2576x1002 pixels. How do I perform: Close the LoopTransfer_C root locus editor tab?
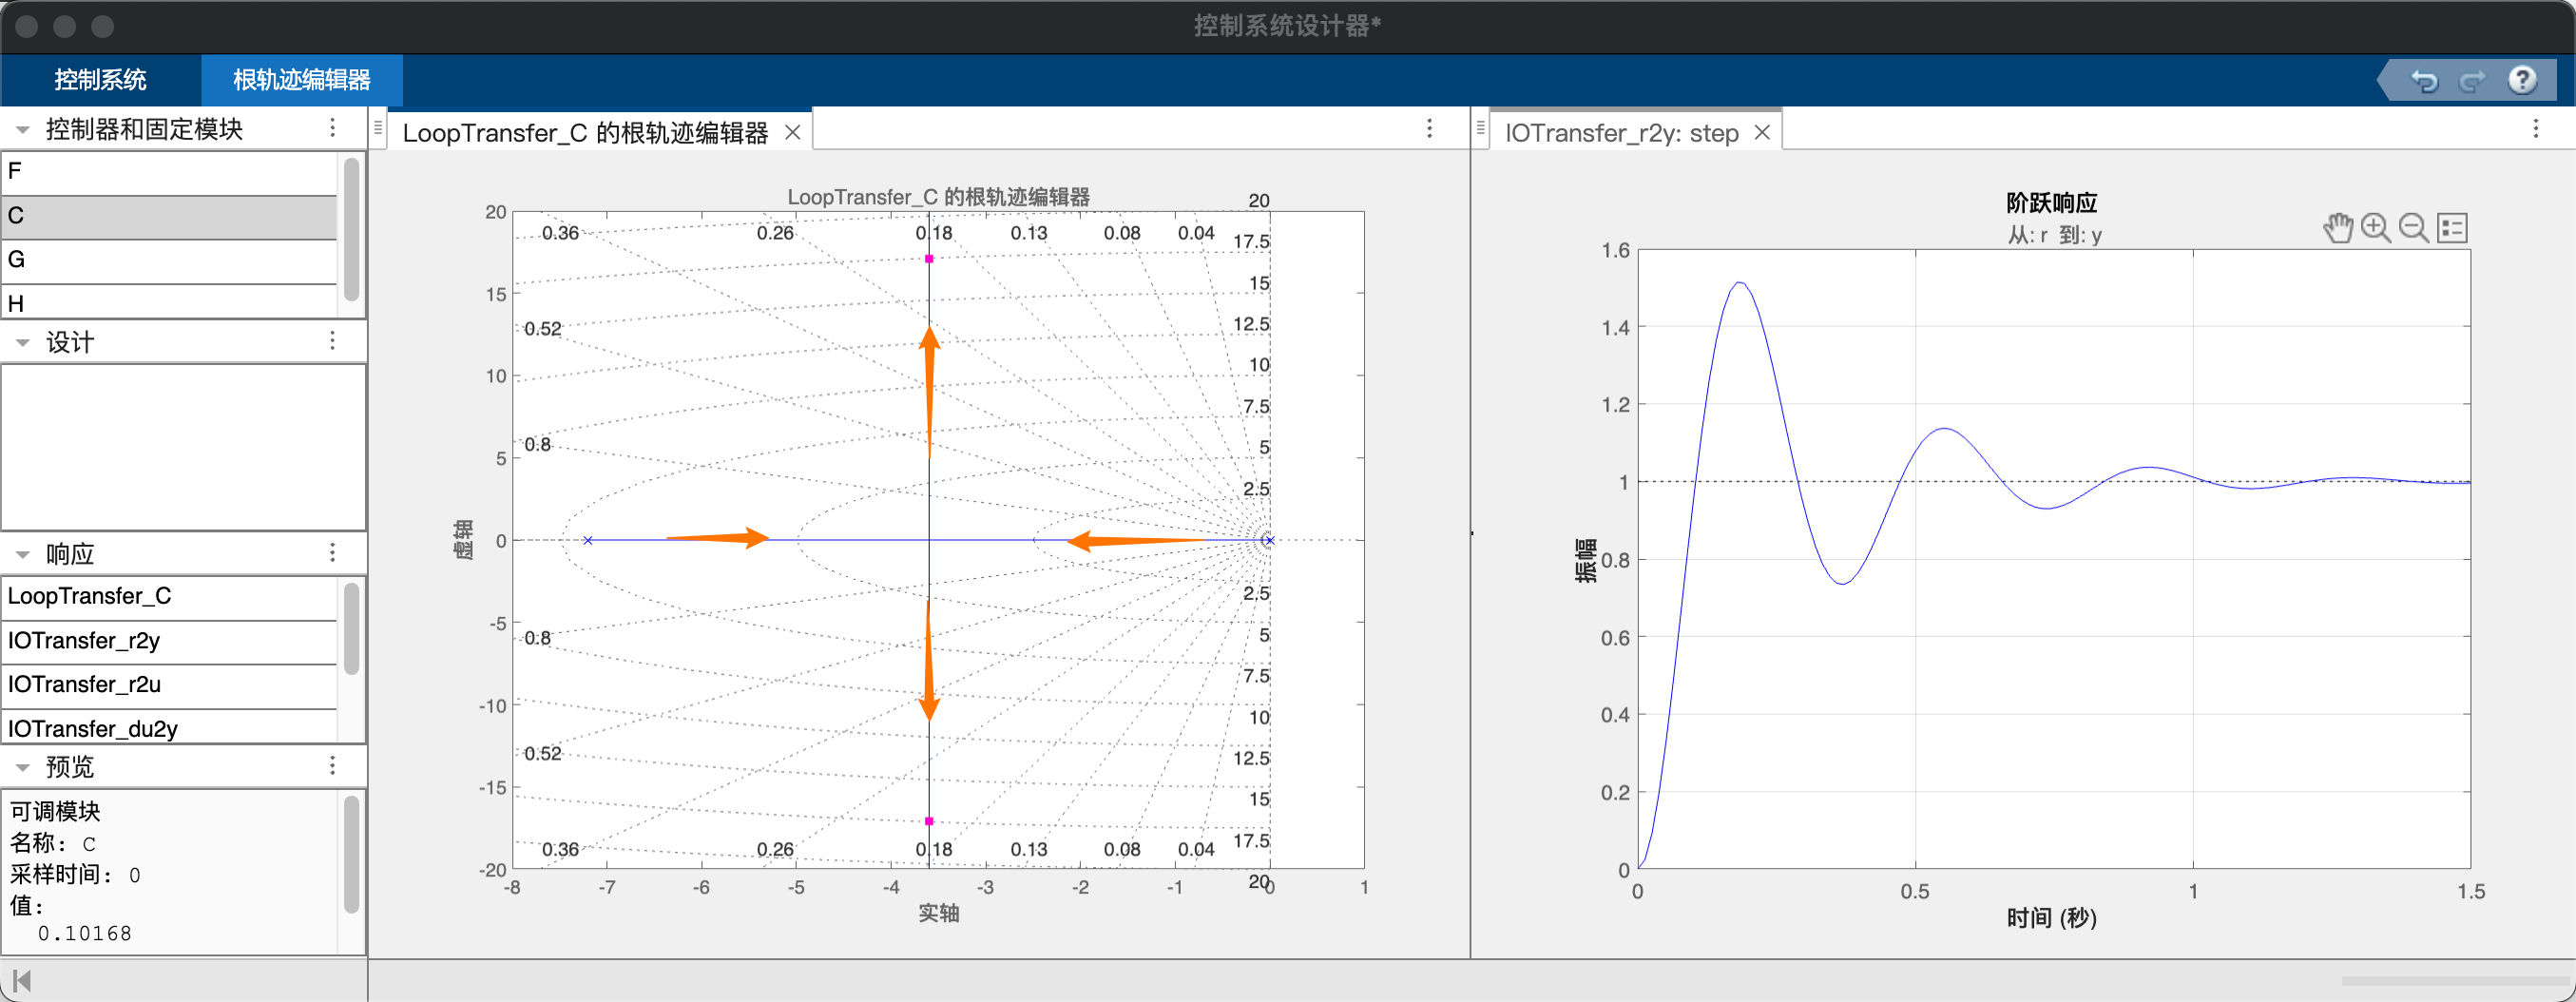792,132
